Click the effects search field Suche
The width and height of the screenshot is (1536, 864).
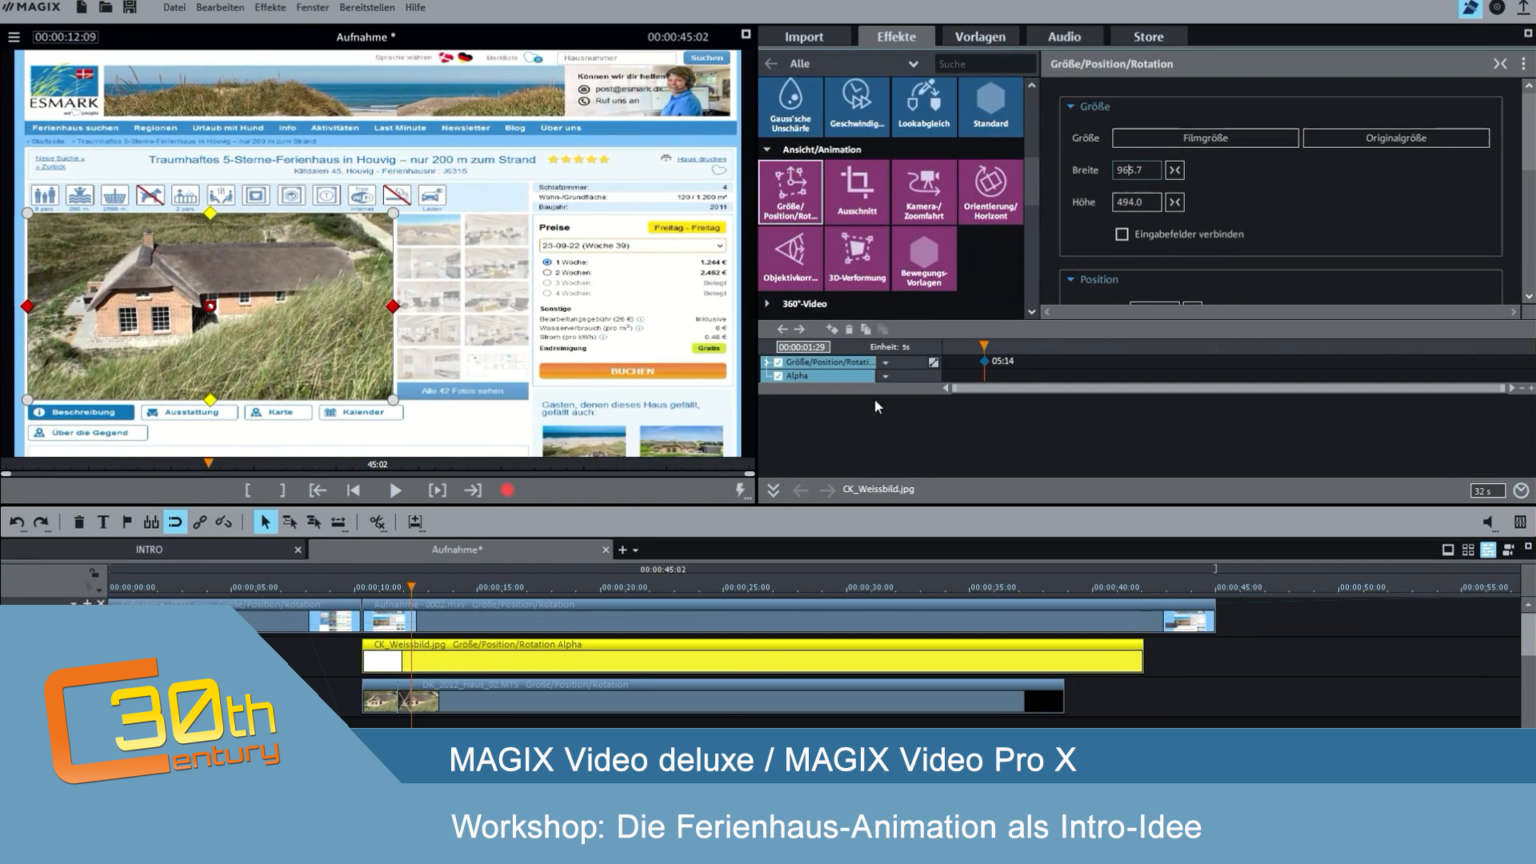[985, 64]
